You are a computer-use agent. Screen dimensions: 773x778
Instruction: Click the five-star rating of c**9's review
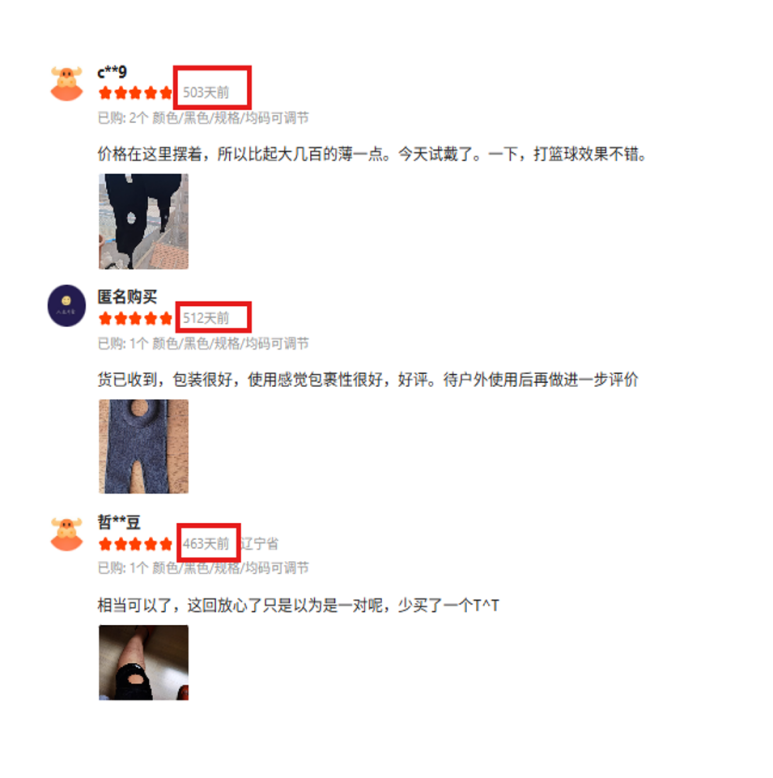pyautogui.click(x=135, y=93)
